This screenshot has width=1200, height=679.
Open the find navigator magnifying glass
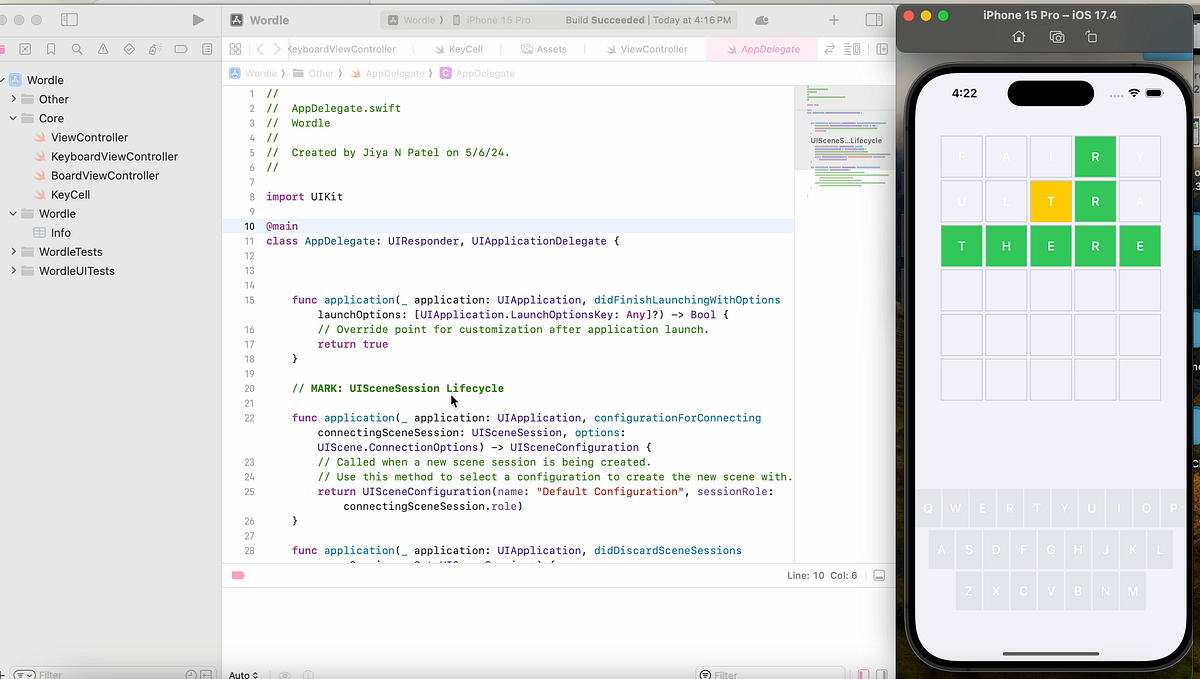click(x=77, y=47)
